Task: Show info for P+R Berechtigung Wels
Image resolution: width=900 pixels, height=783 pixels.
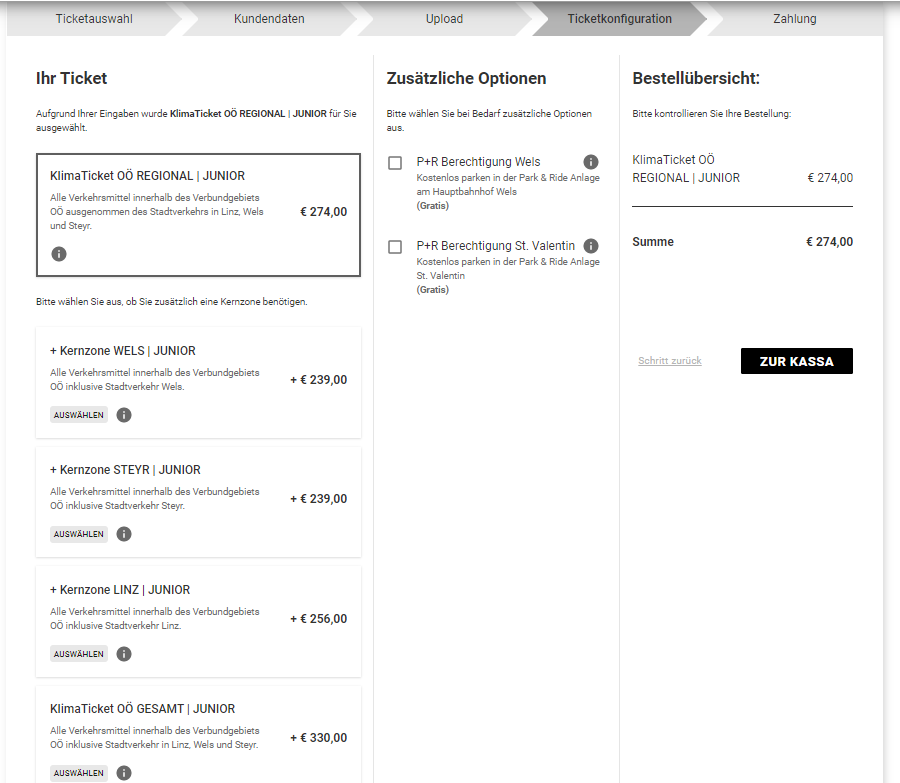Action: click(x=591, y=162)
